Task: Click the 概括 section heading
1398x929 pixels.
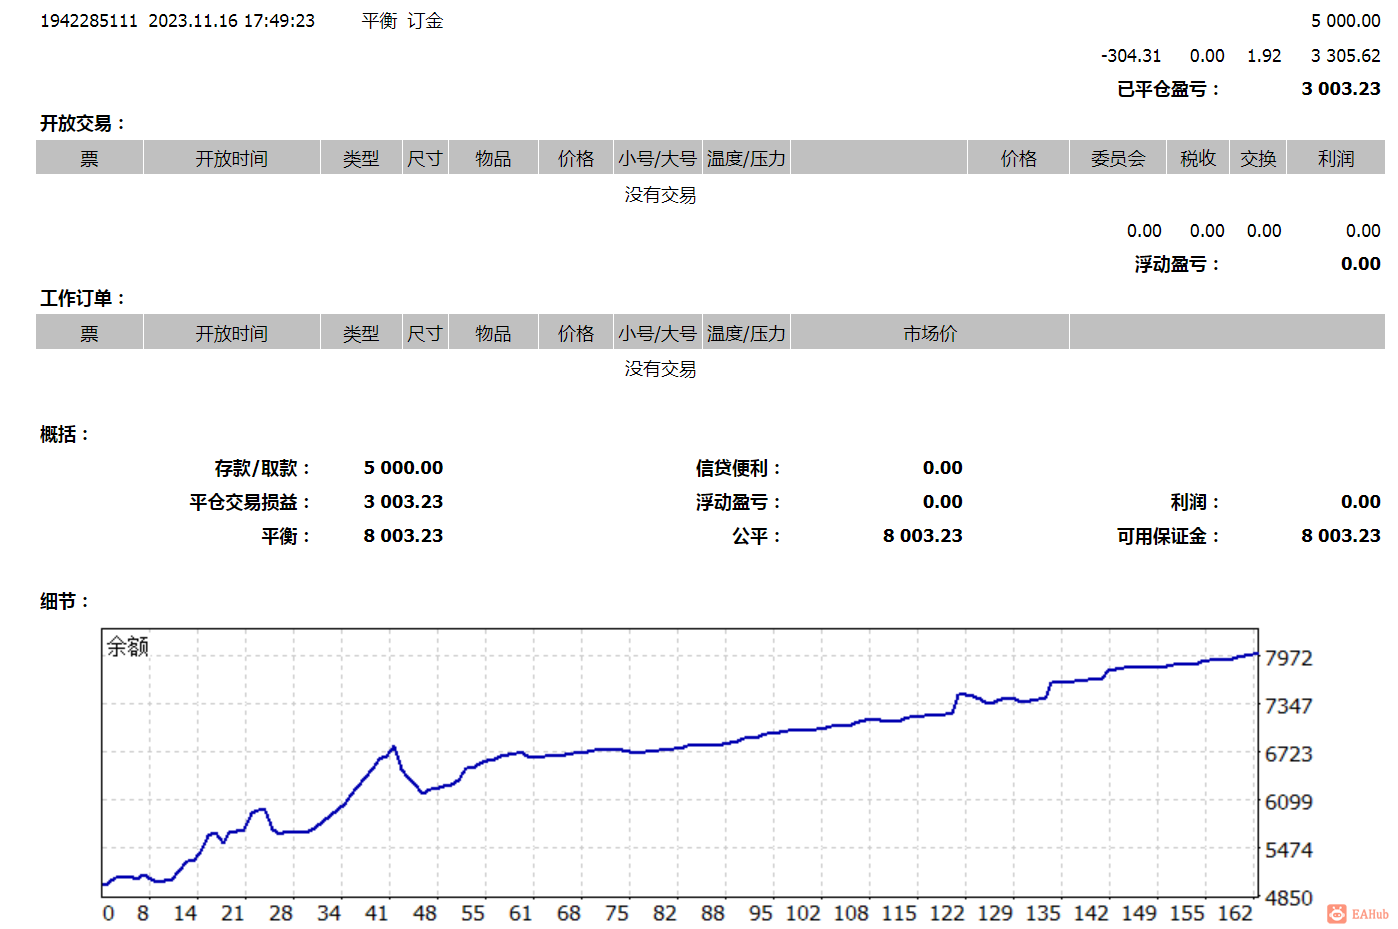Action: [x=64, y=434]
